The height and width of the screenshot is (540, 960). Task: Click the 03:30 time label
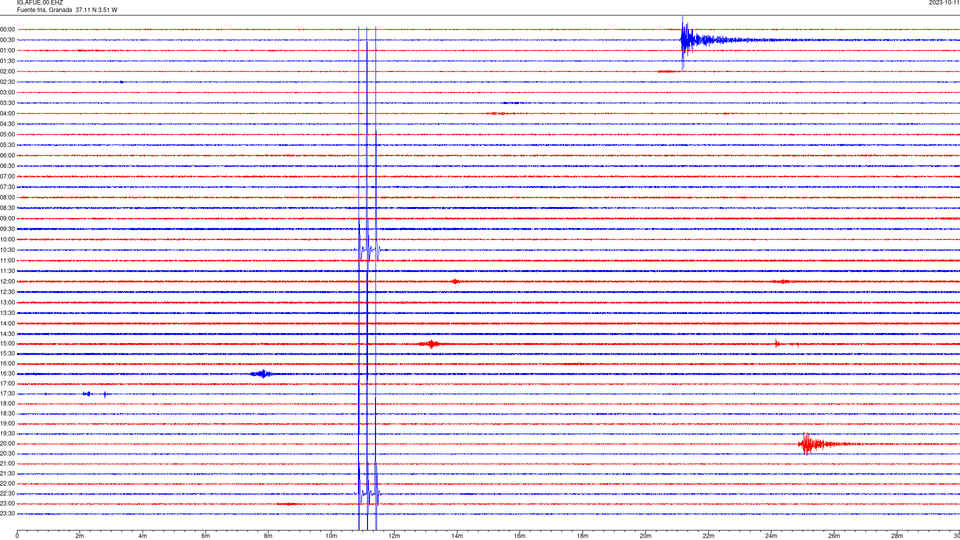click(7, 103)
